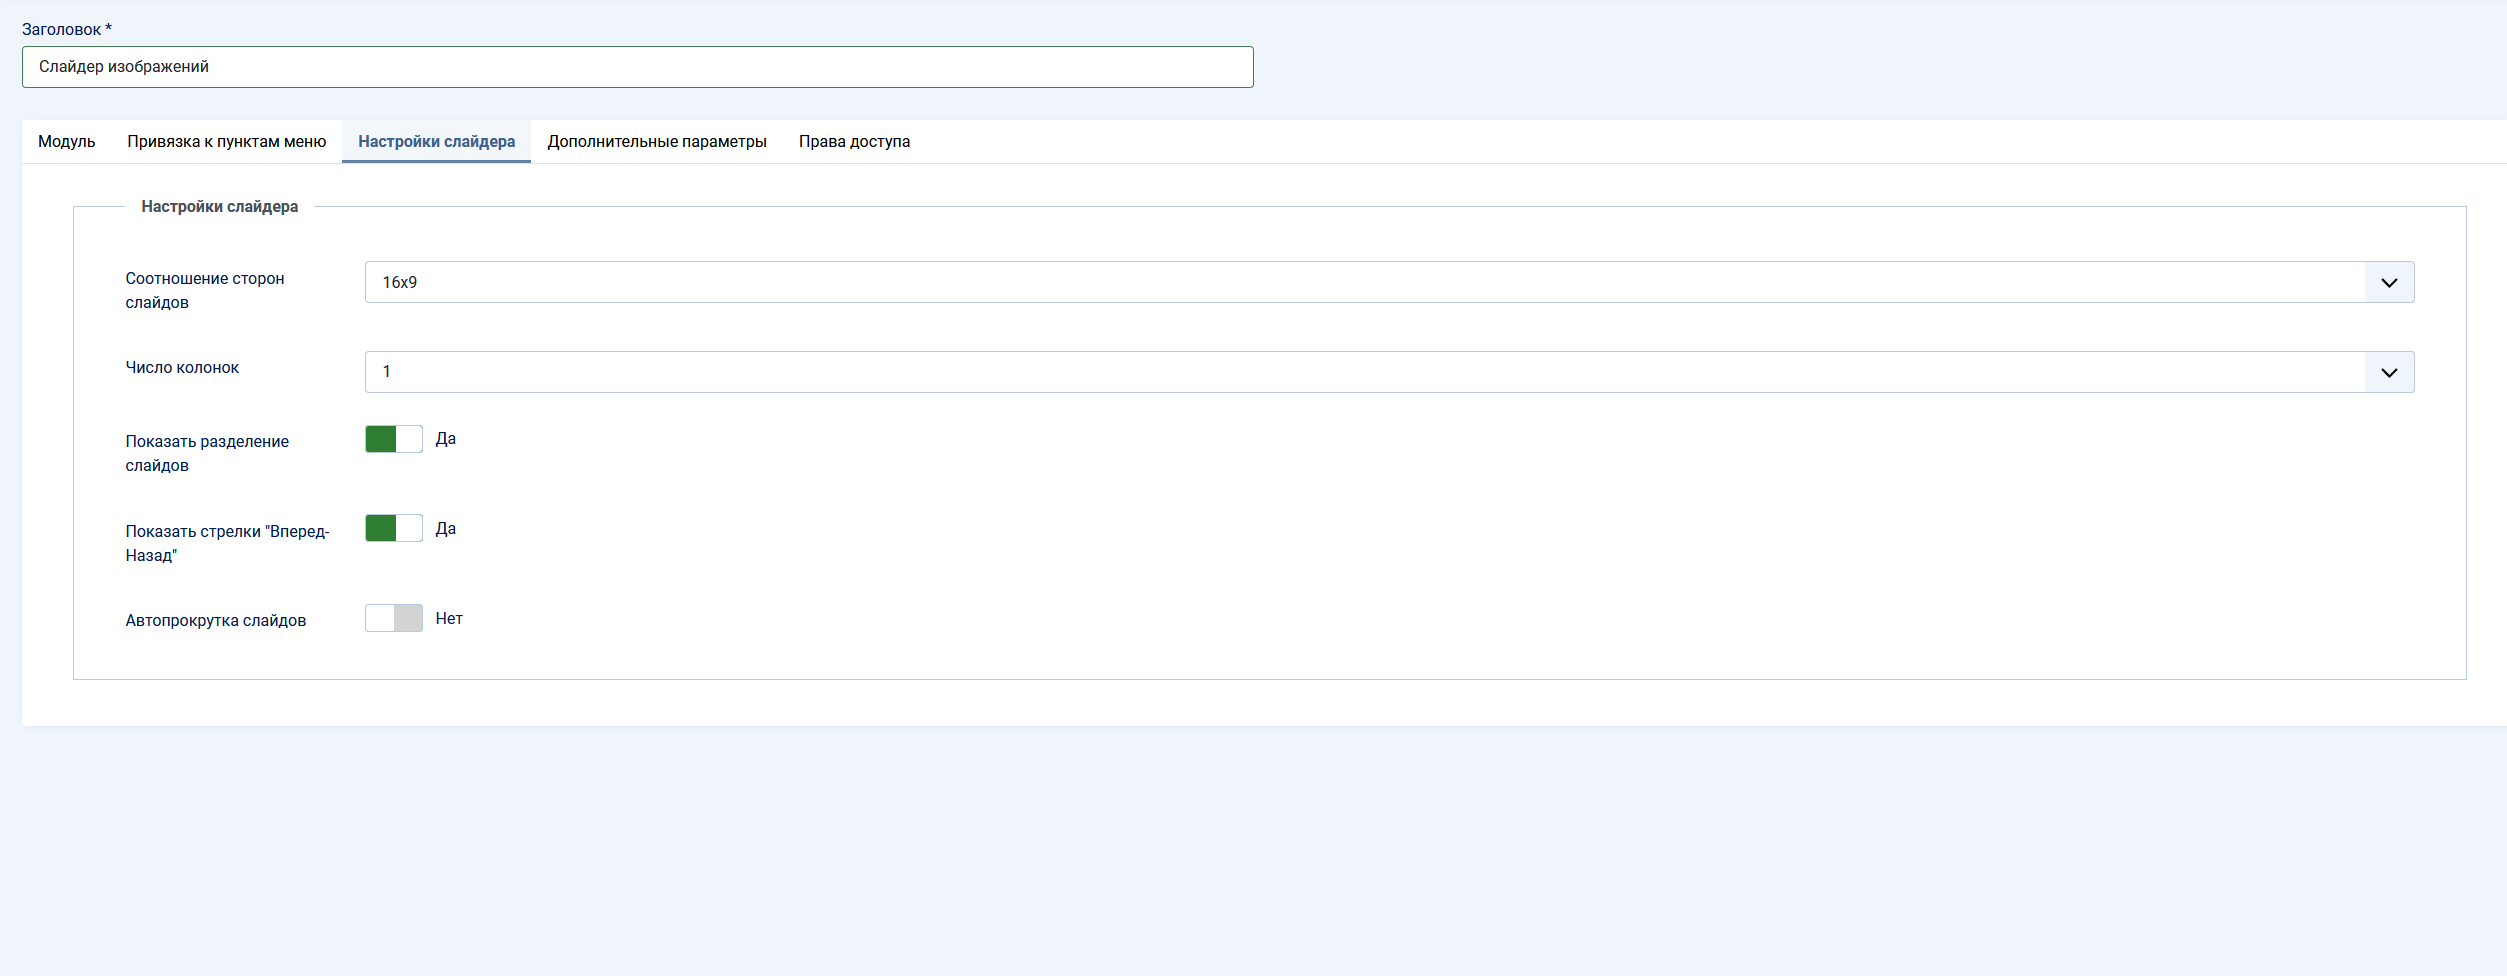Click the Нет text beside the autoscroll toggle
The height and width of the screenshot is (976, 2507).
click(x=449, y=619)
